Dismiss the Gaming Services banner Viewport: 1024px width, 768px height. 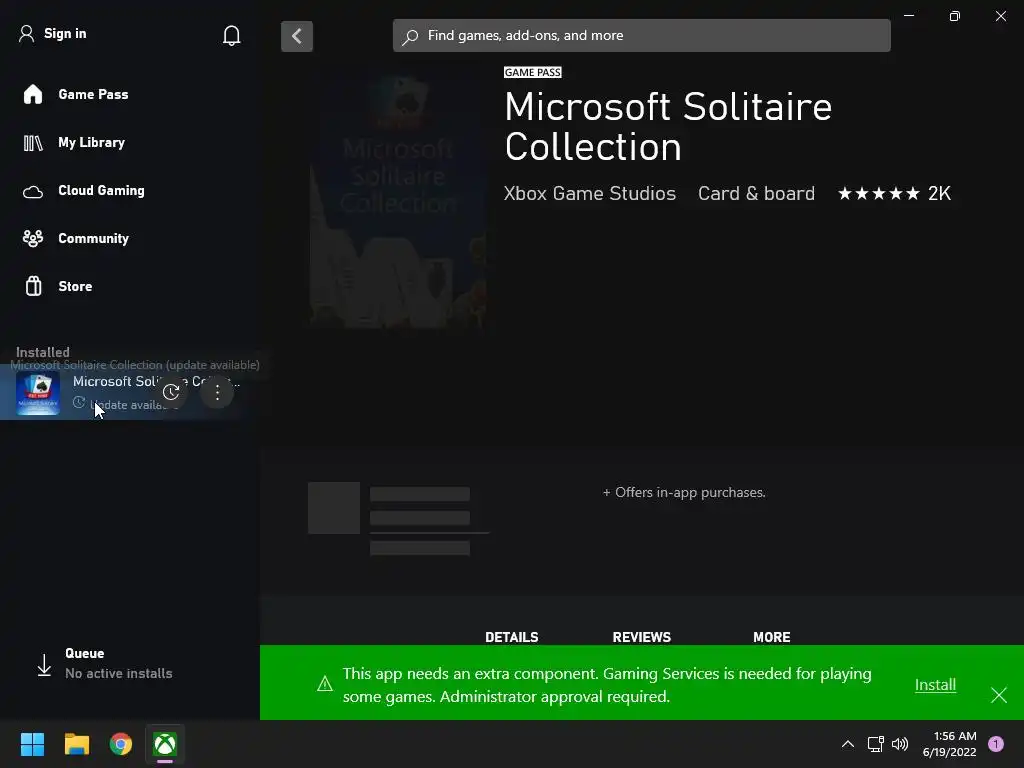pyautogui.click(x=999, y=695)
